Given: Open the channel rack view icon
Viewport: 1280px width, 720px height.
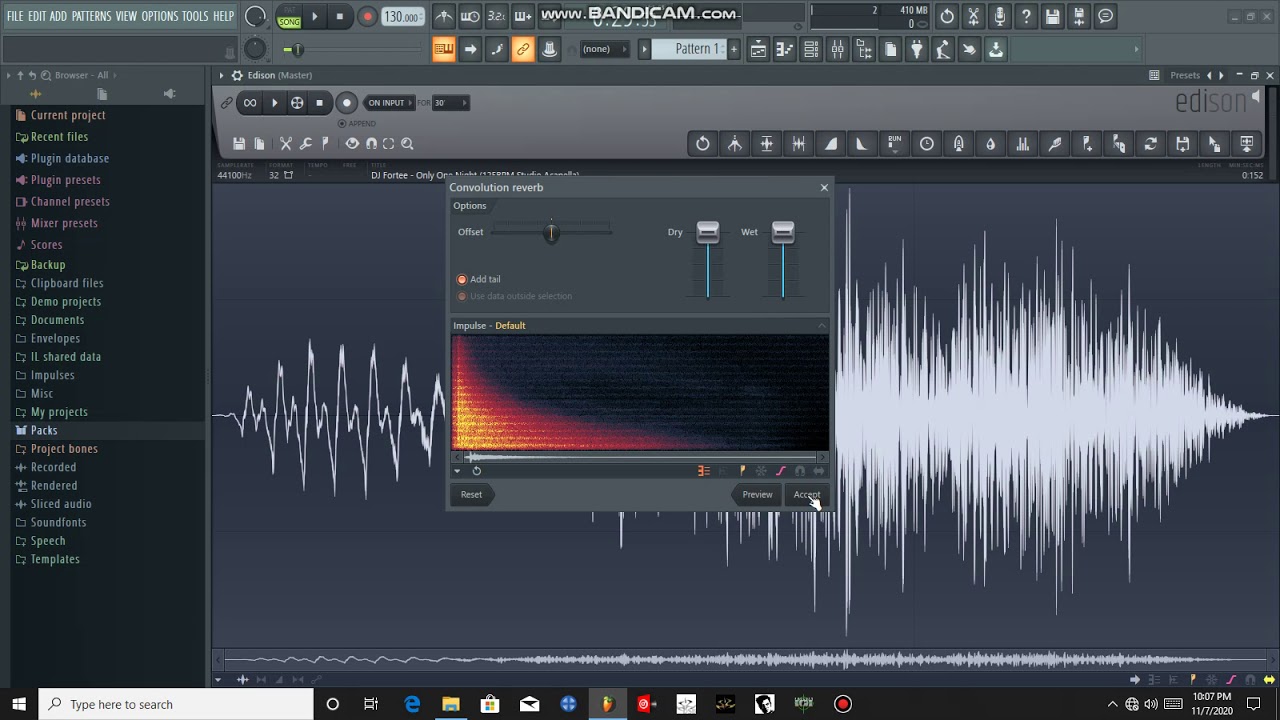Looking at the screenshot, I should point(811,49).
